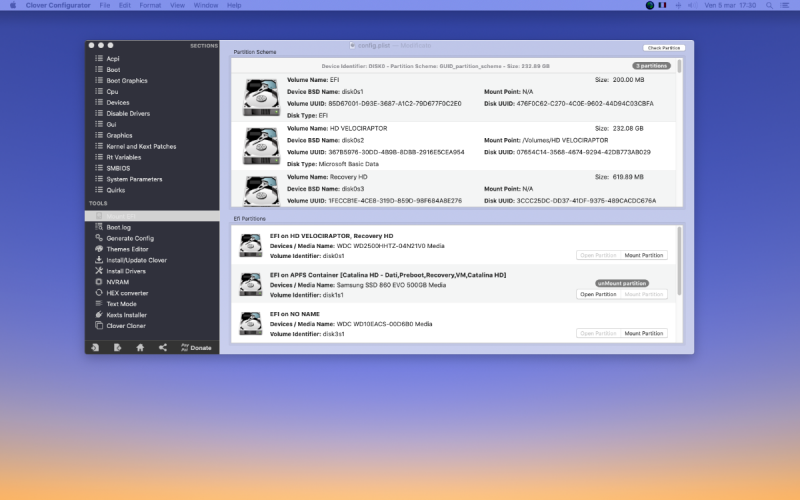800x500 pixels.
Task: Show the Graphics section
Action: pos(119,136)
